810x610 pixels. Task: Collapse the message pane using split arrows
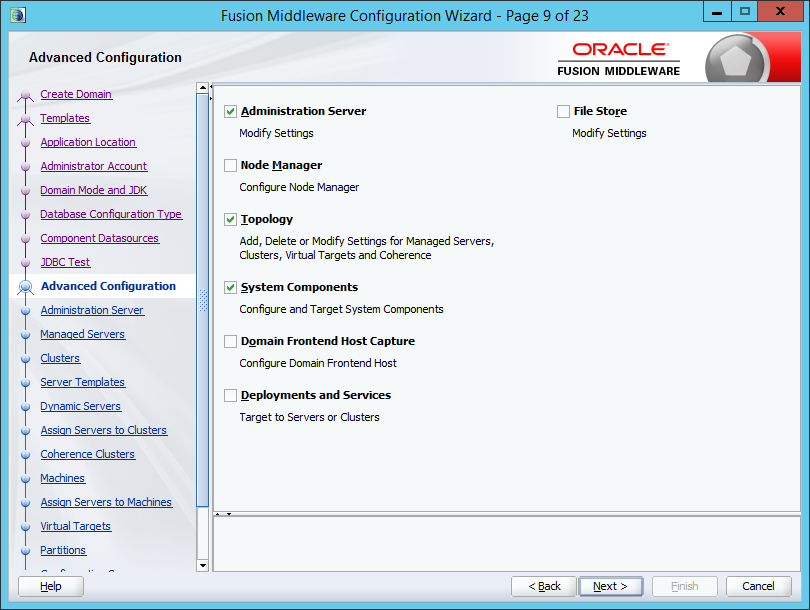[x=228, y=514]
